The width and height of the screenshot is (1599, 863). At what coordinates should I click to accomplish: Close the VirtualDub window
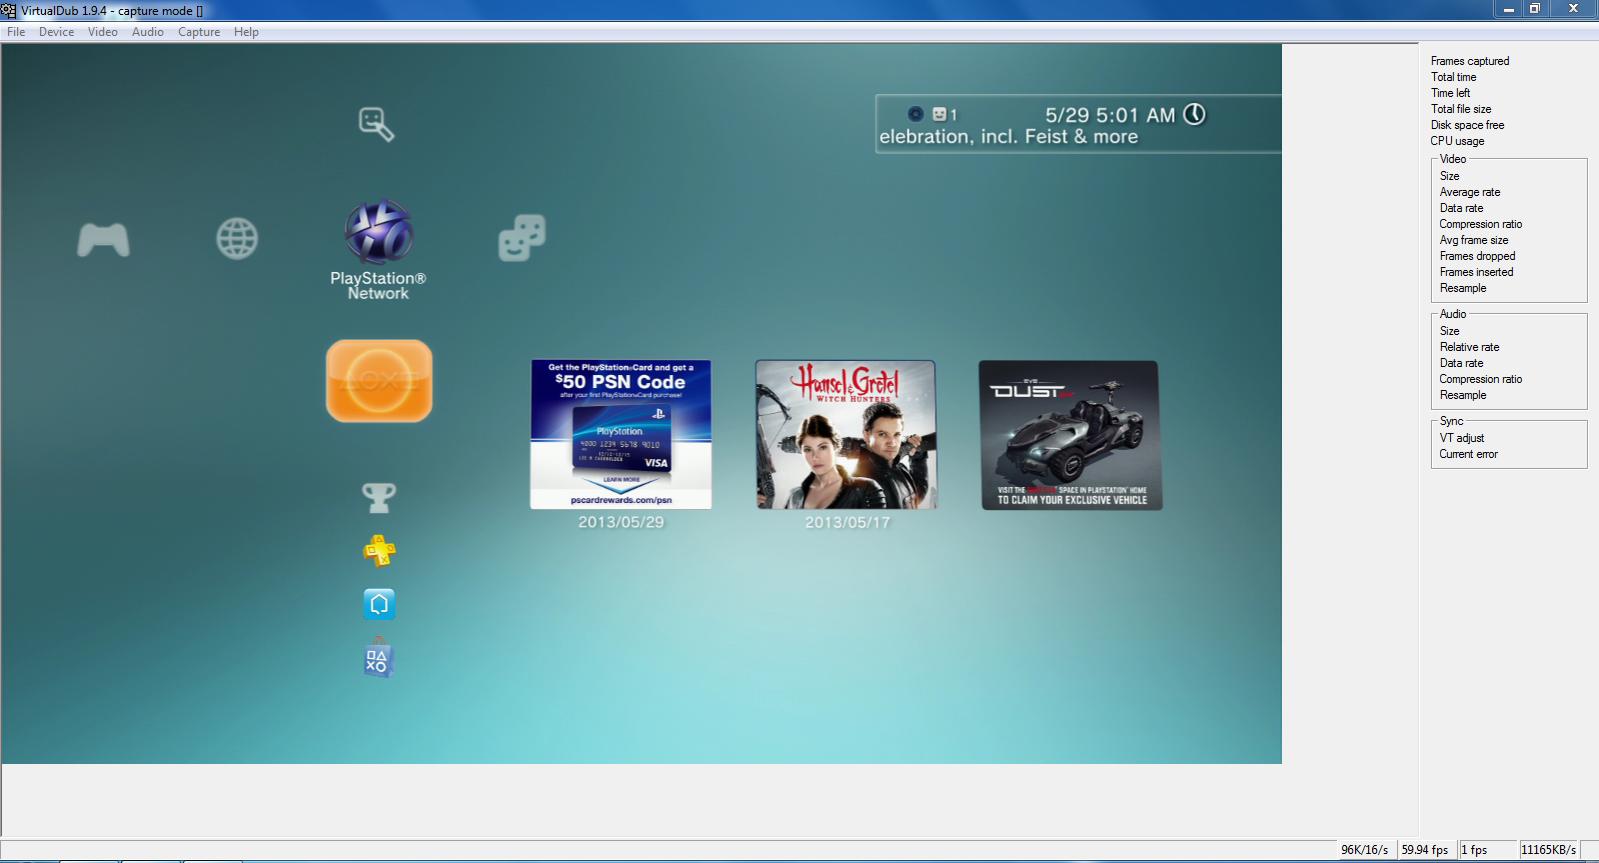pyautogui.click(x=1573, y=8)
